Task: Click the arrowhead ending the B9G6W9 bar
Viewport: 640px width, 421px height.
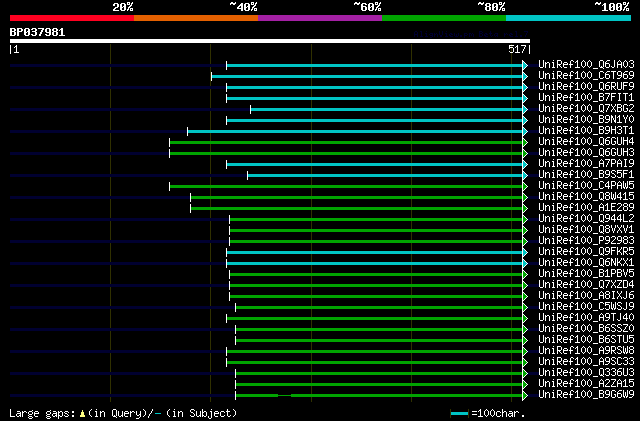Action: pos(525,395)
